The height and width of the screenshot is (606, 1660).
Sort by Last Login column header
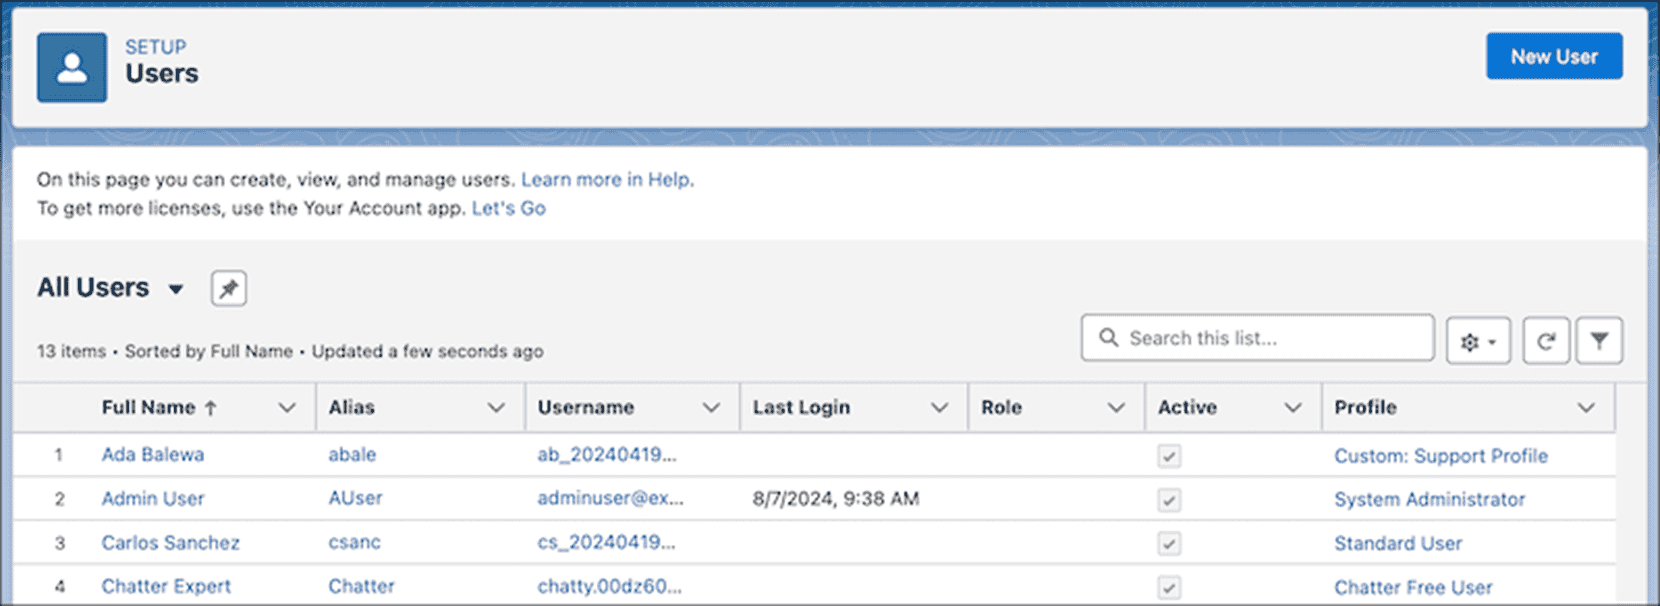tap(801, 408)
